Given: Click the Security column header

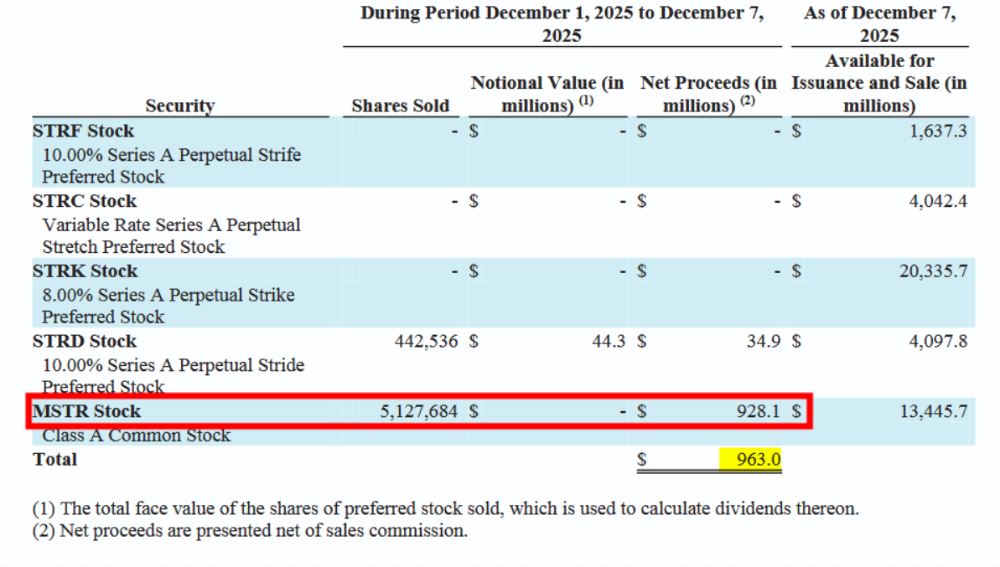Looking at the screenshot, I should [x=180, y=105].
